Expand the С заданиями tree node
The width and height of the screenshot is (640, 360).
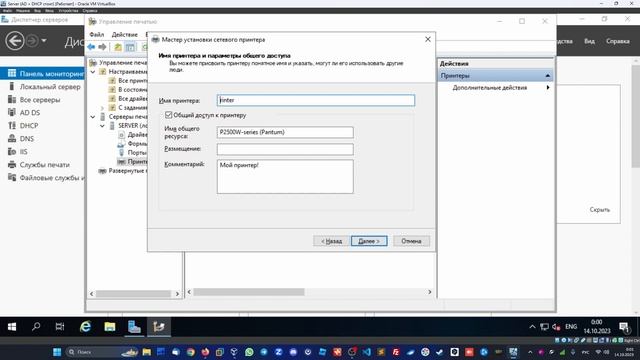pos(102,108)
